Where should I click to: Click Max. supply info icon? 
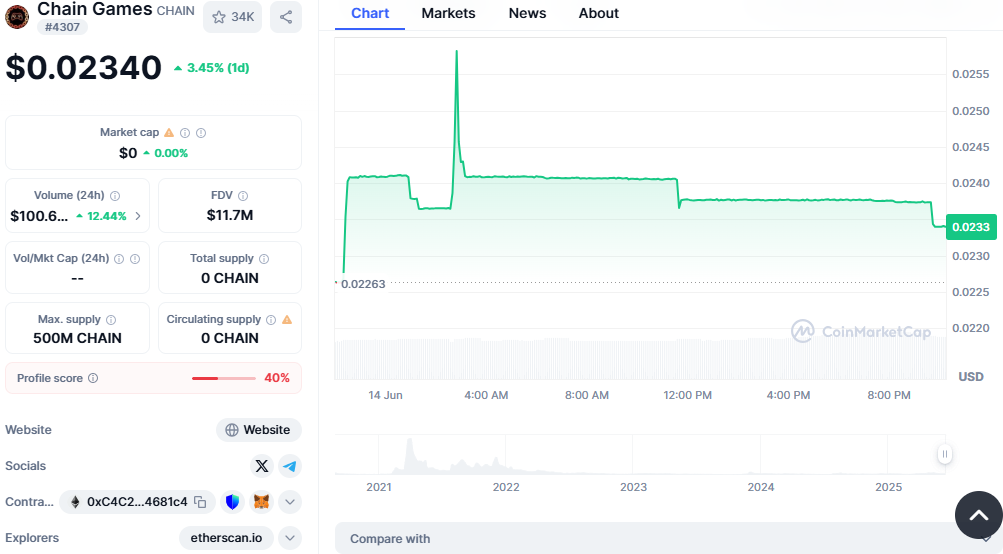pos(111,320)
